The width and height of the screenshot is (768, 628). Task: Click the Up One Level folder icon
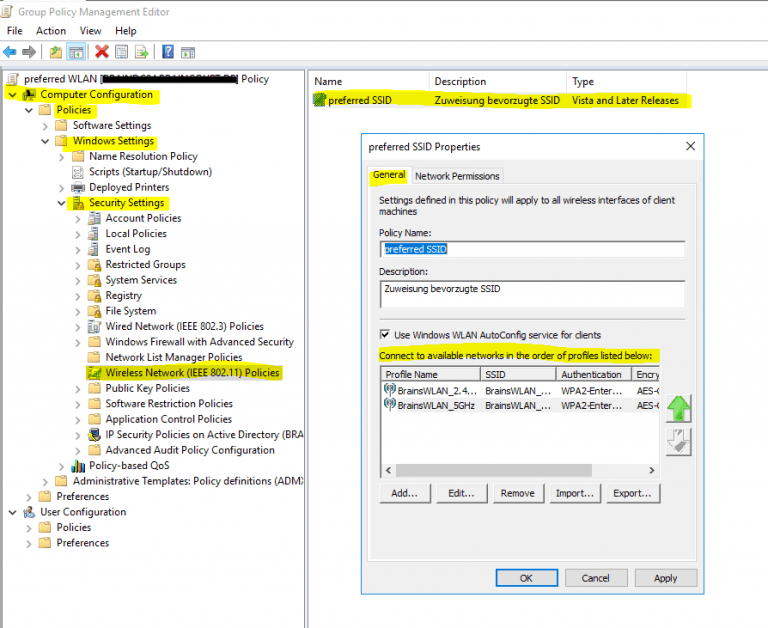pos(56,51)
